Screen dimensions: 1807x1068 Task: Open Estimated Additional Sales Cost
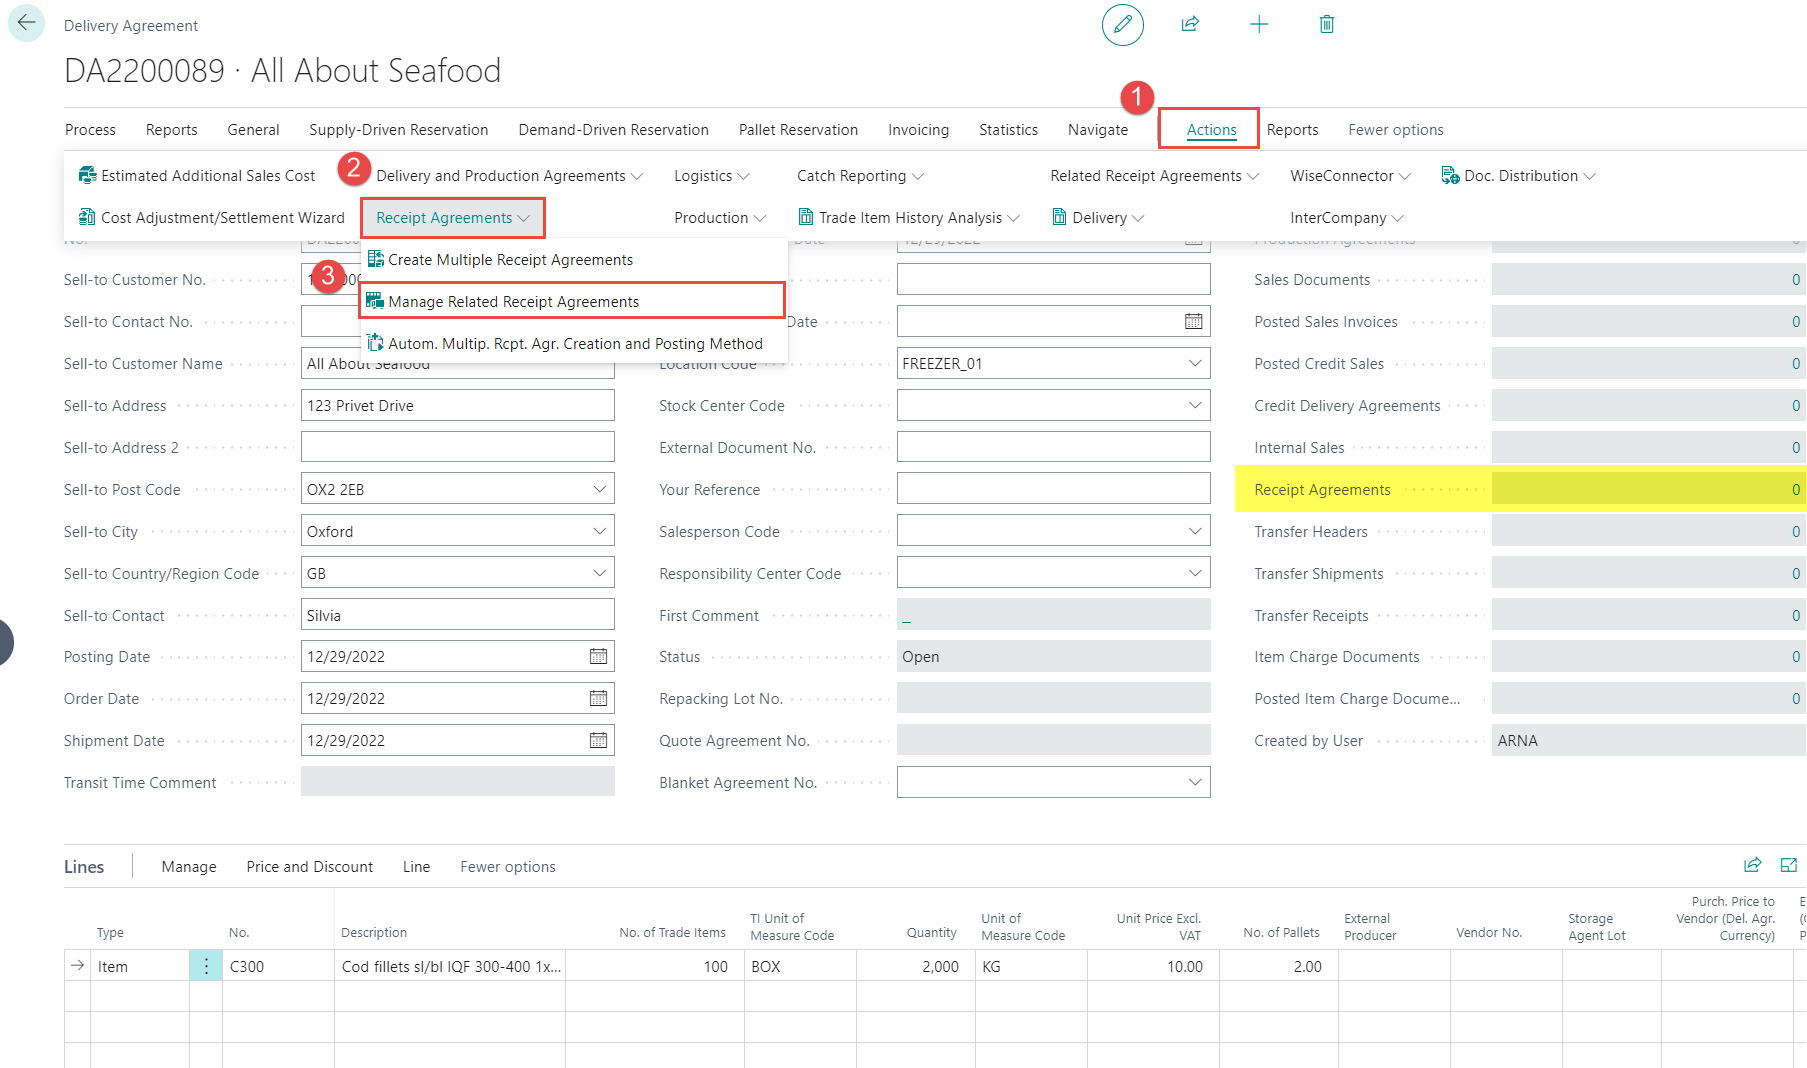[x=197, y=176]
